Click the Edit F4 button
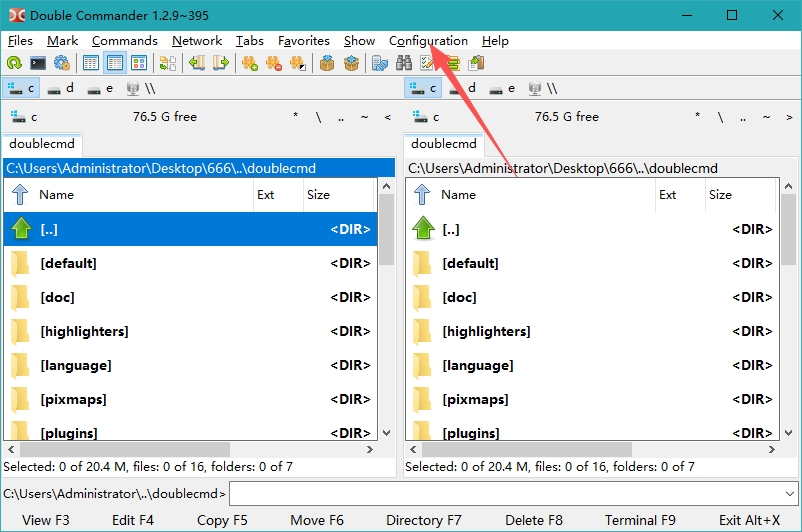The height and width of the screenshot is (532, 802). (132, 520)
